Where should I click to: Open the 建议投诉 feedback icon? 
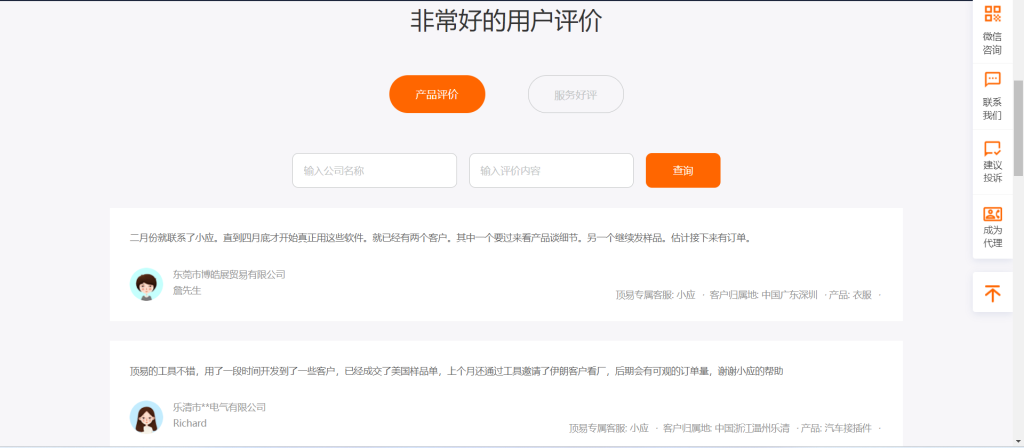pyautogui.click(x=992, y=148)
